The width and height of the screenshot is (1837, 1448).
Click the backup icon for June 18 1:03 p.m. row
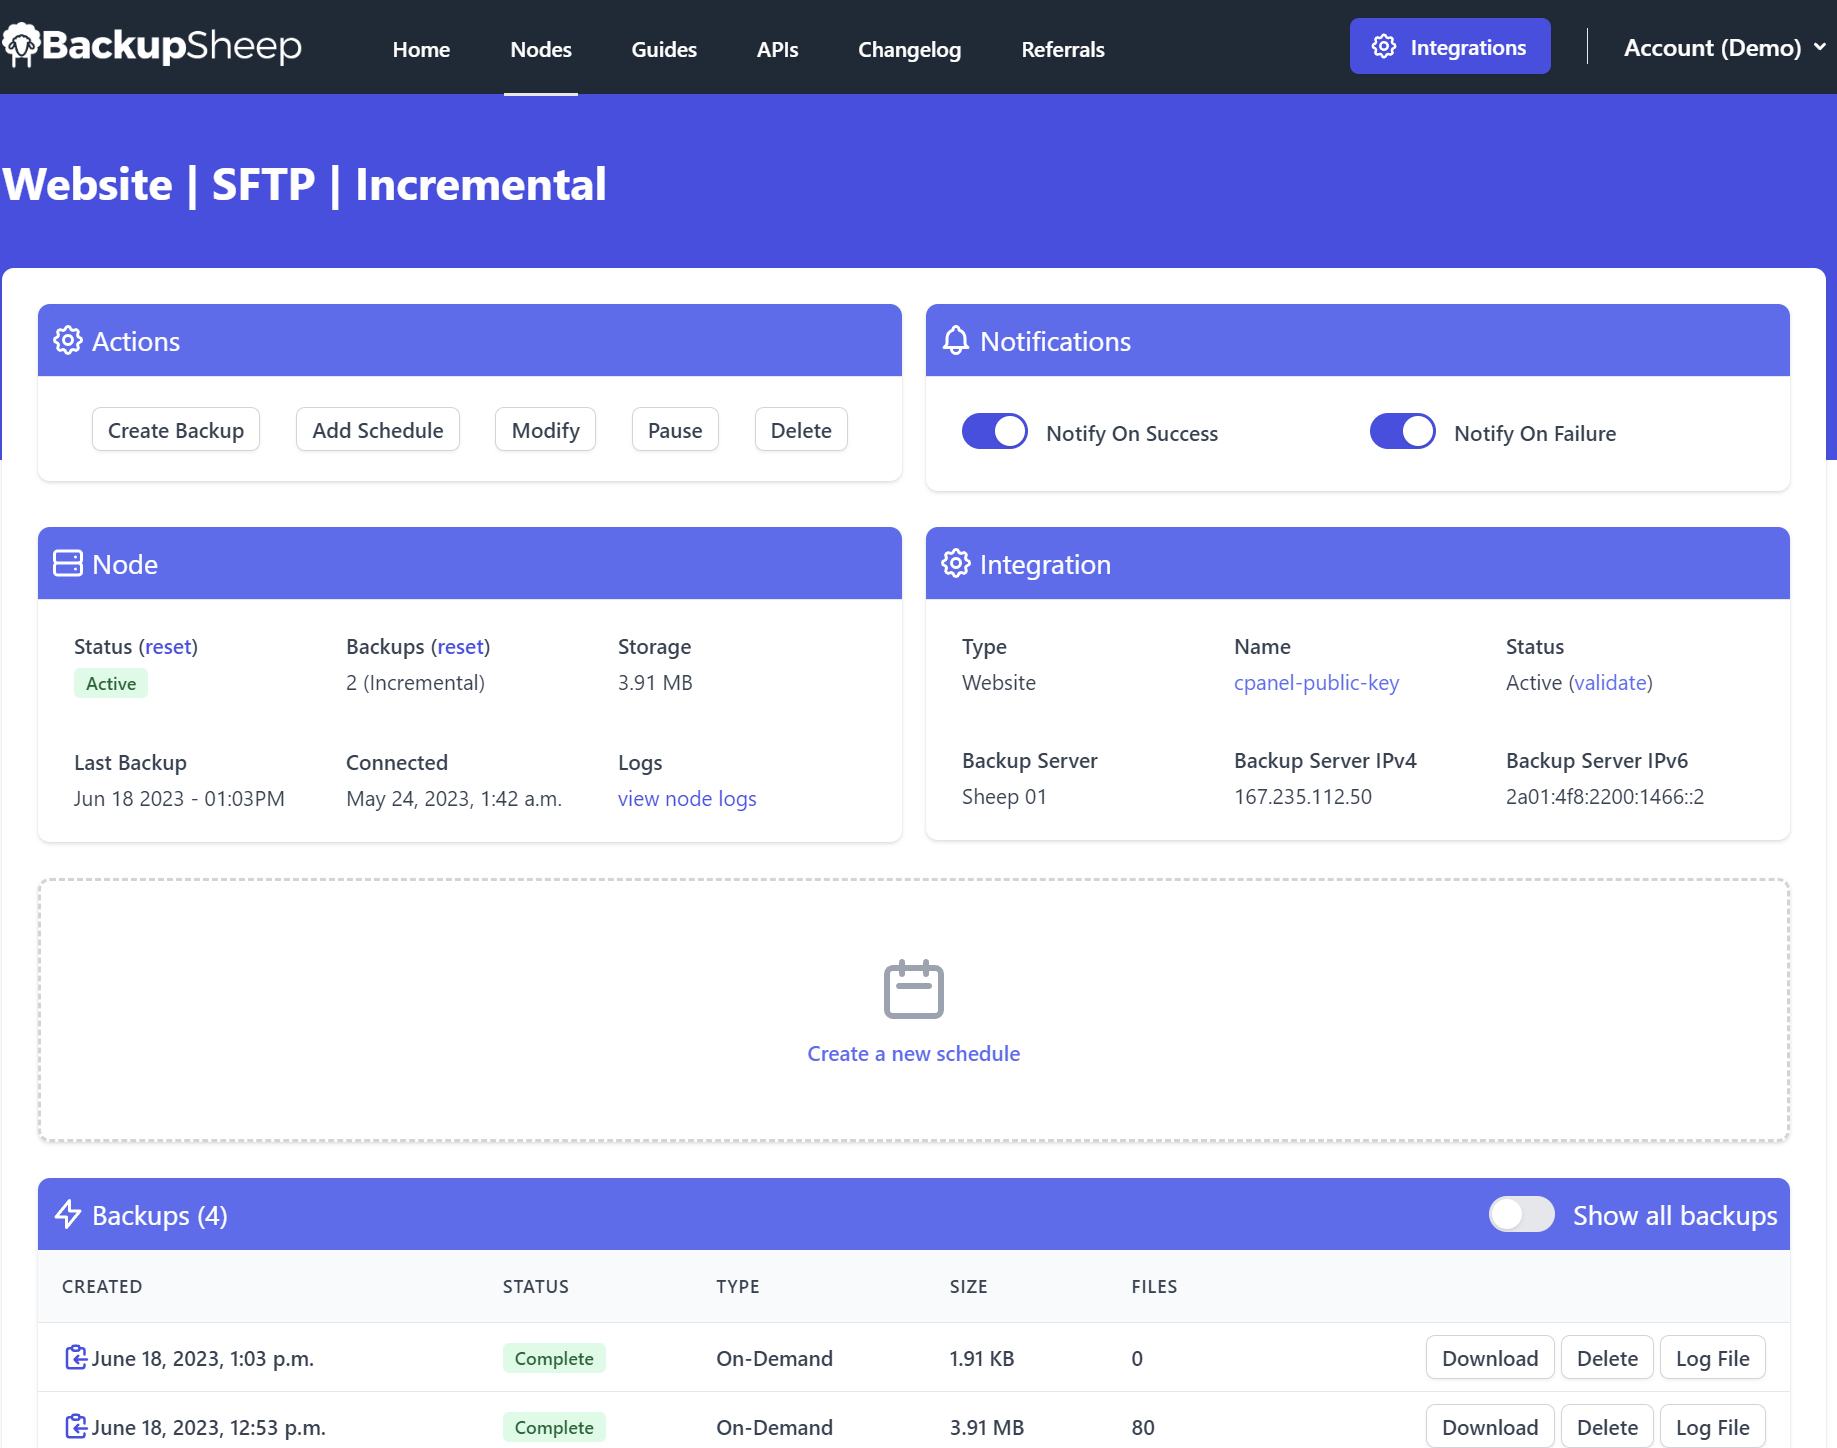coord(76,1357)
